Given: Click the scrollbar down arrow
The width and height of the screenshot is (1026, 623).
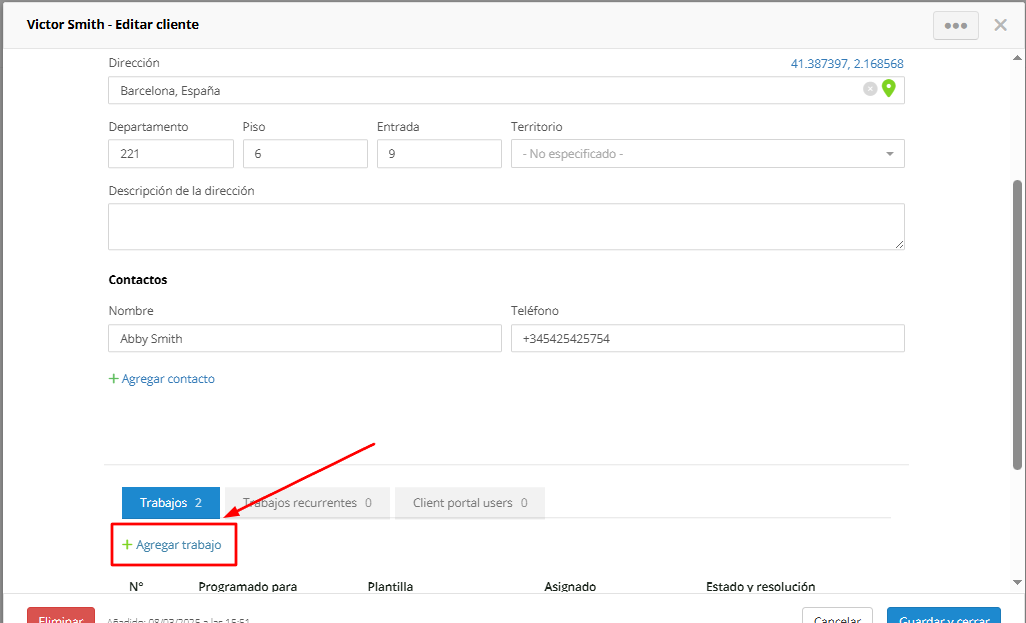Looking at the screenshot, I should tap(1017, 582).
